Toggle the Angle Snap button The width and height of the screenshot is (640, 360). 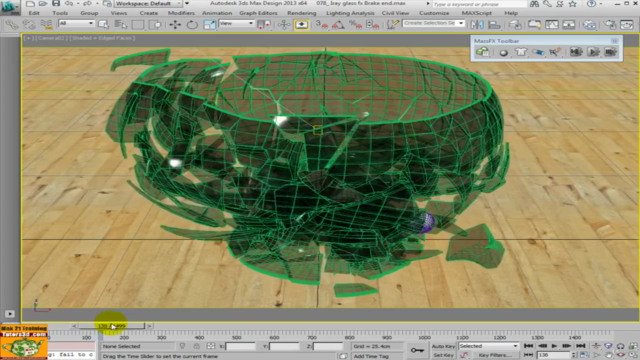pyautogui.click(x=338, y=24)
